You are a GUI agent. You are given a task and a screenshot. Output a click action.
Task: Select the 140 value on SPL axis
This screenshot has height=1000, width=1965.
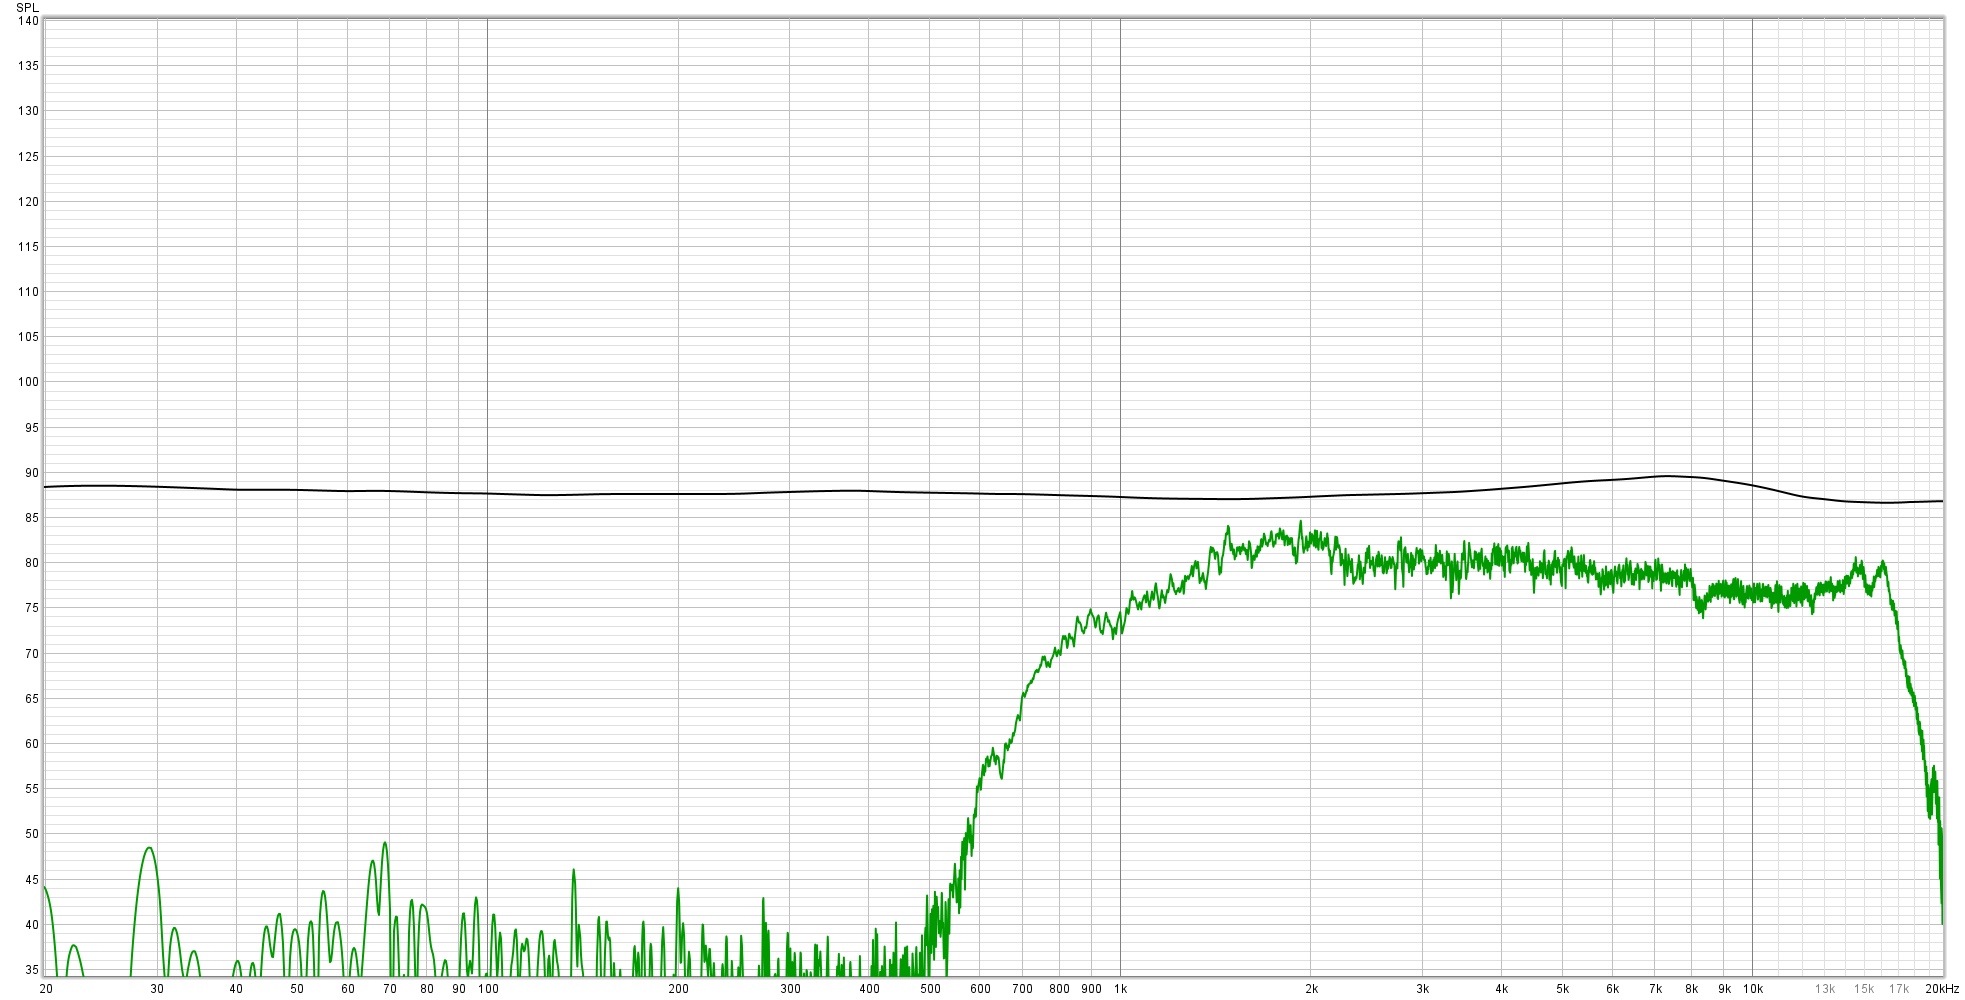pyautogui.click(x=28, y=20)
